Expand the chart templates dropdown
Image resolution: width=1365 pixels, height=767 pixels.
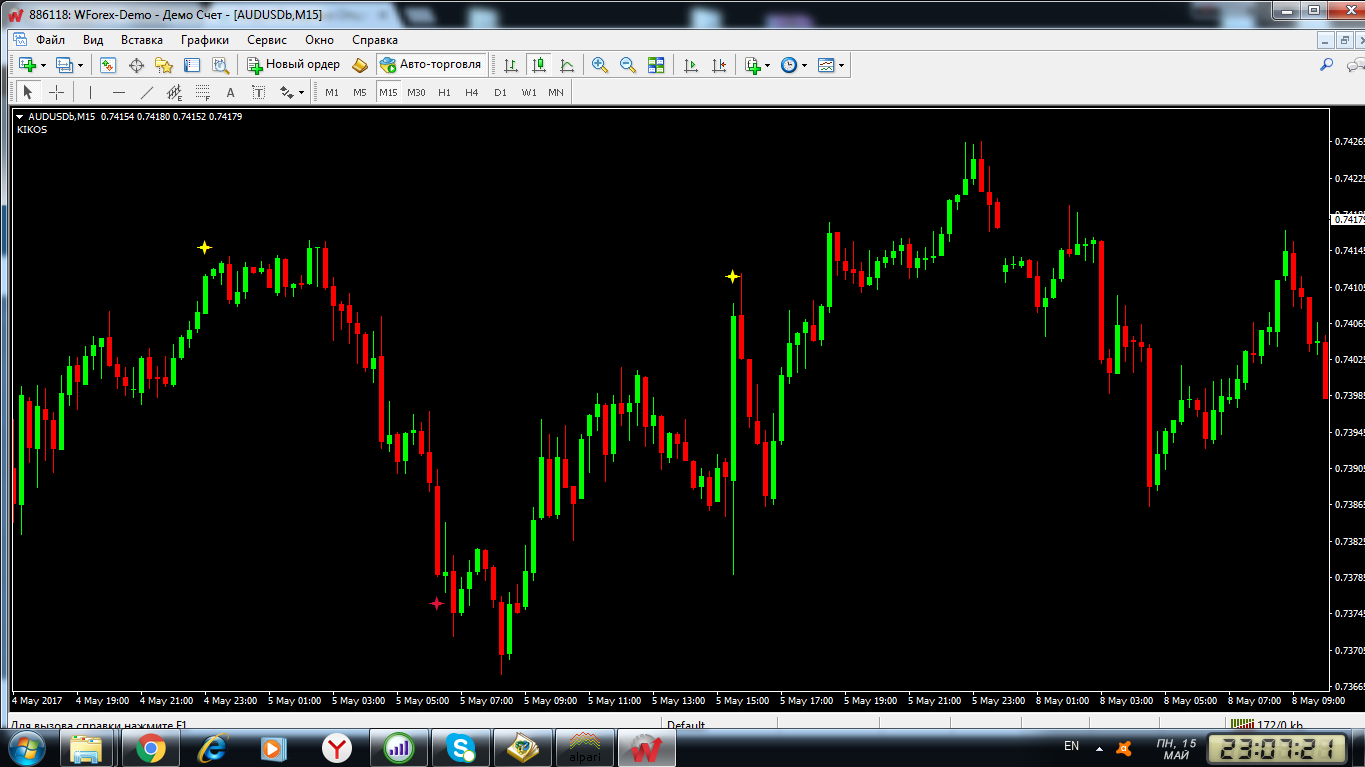[841, 65]
